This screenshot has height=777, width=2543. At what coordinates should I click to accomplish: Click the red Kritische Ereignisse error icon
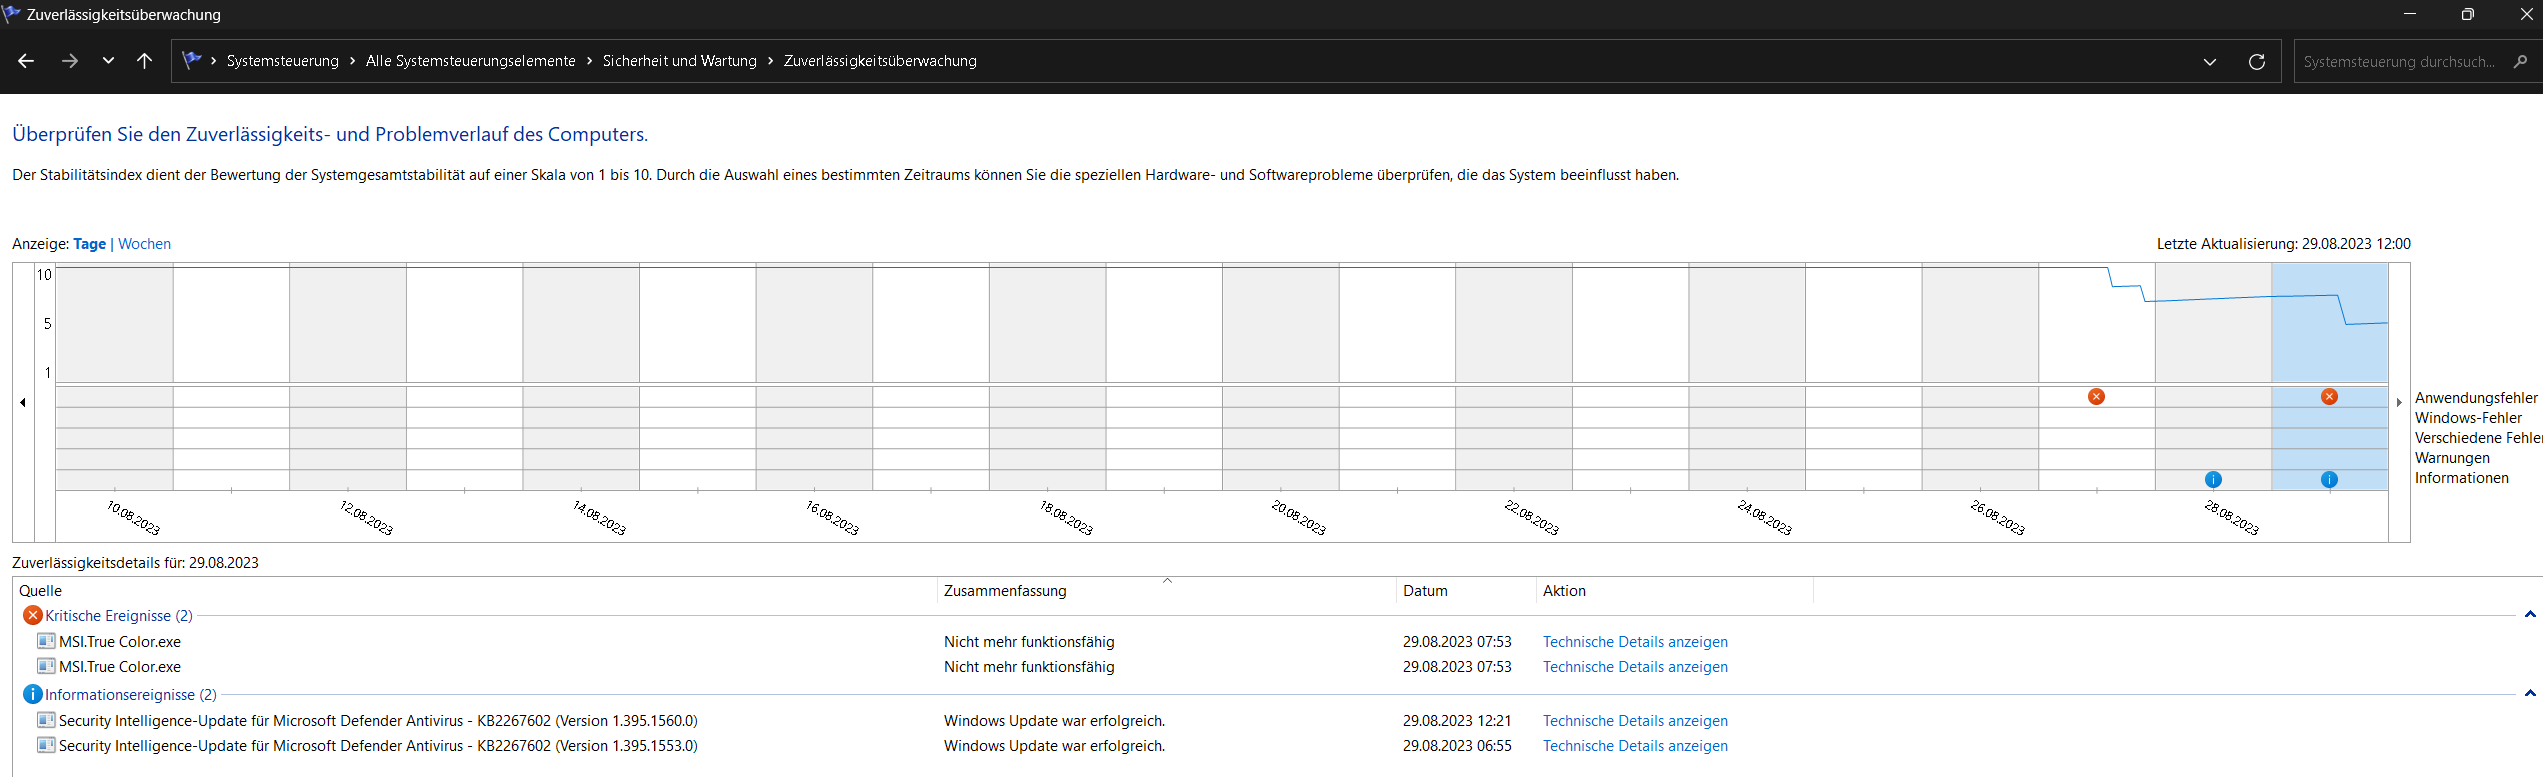[33, 615]
